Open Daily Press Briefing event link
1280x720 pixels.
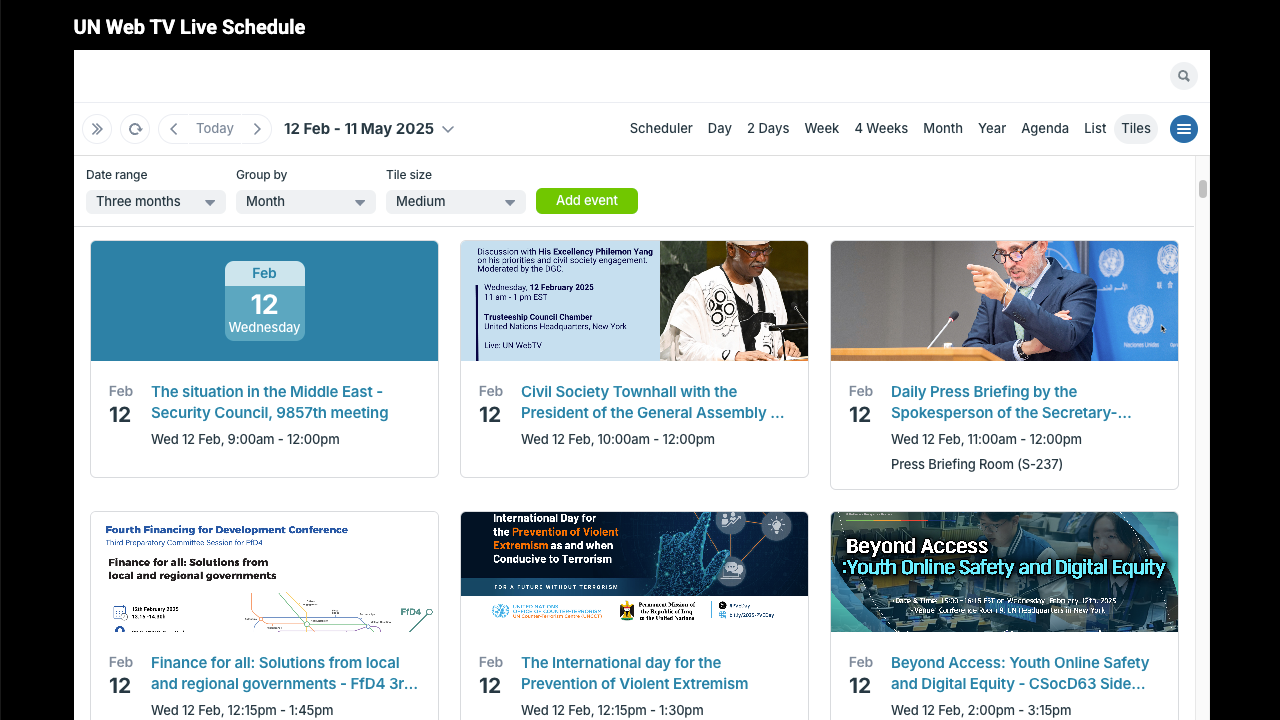1011,402
